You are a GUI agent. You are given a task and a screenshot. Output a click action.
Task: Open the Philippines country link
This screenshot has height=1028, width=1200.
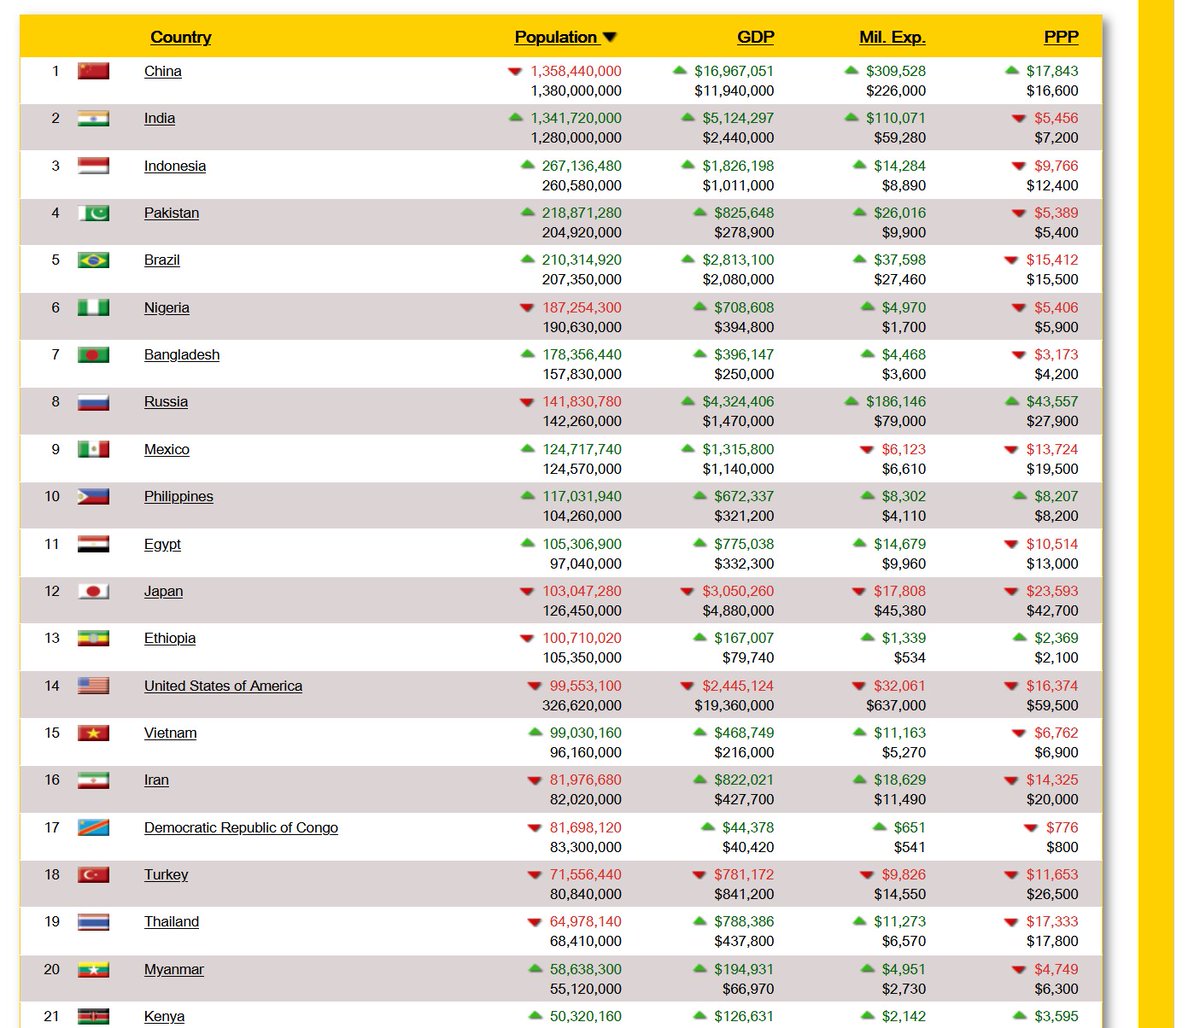tap(178, 497)
